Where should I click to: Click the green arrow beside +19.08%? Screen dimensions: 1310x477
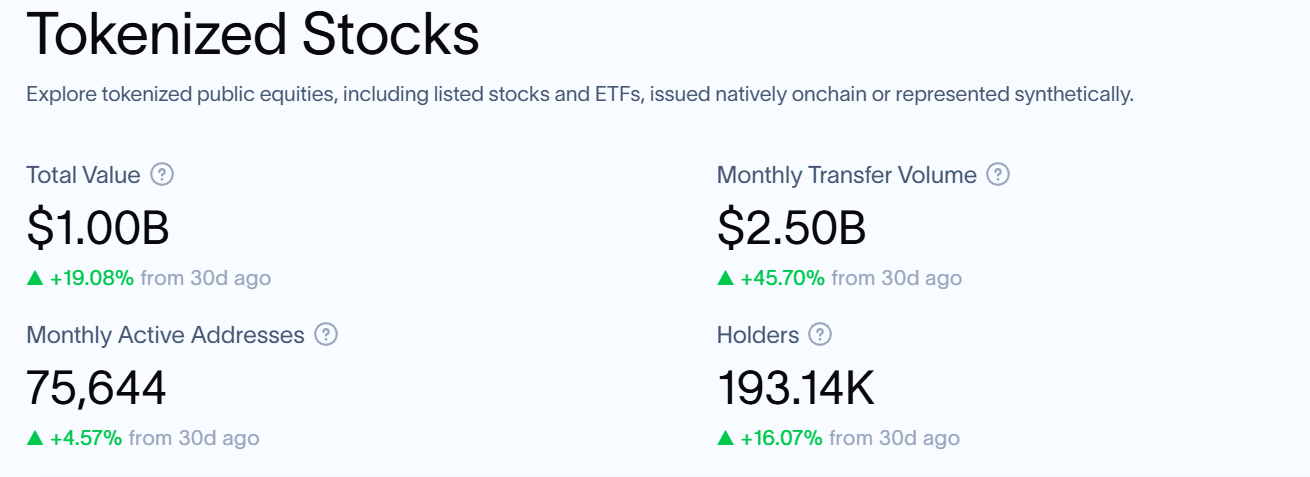pyautogui.click(x=35, y=278)
